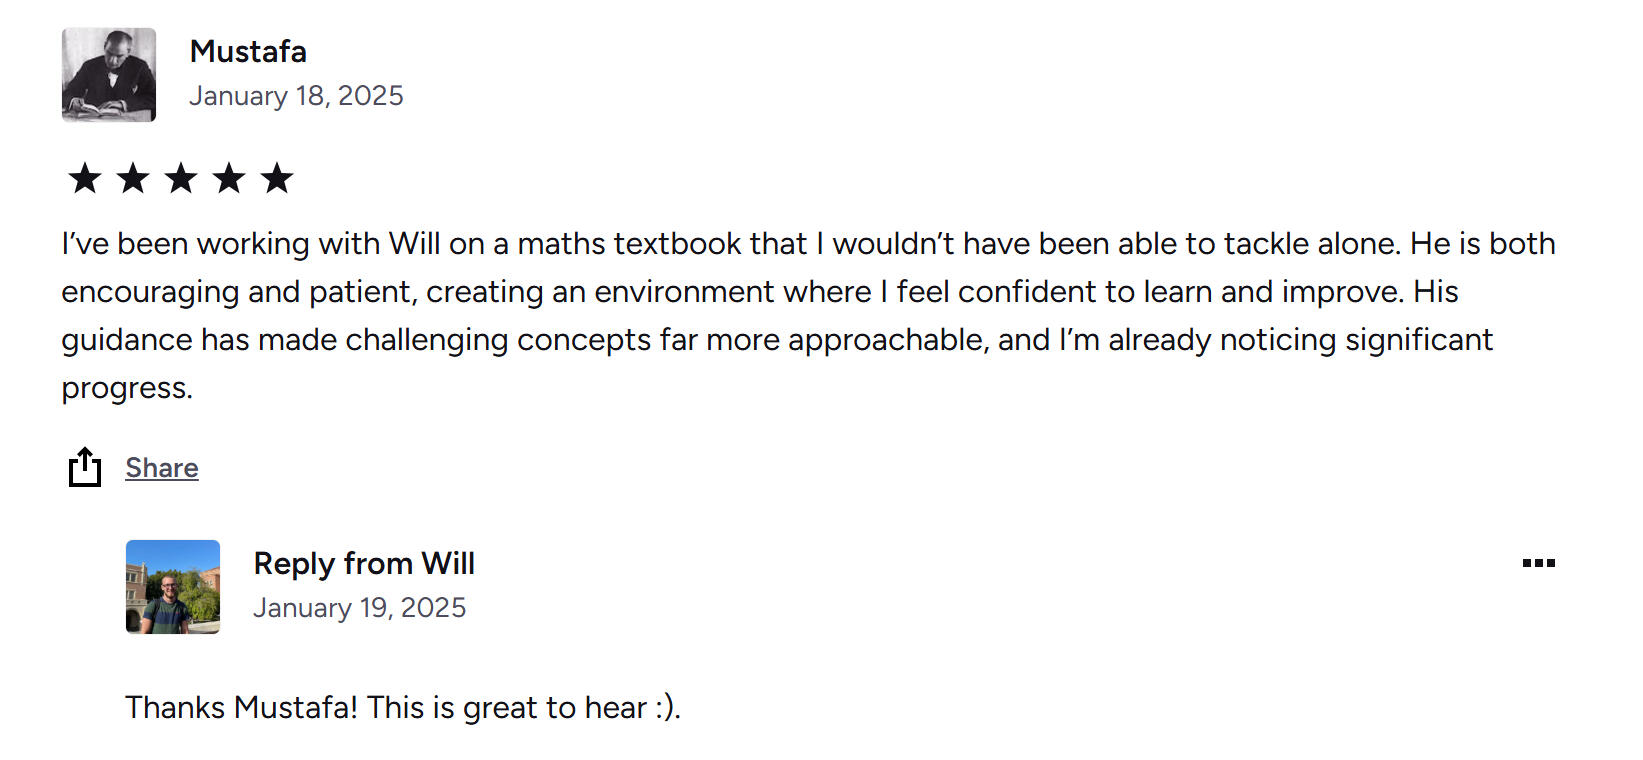
Task: Click the Share link under the review
Action: click(x=162, y=468)
